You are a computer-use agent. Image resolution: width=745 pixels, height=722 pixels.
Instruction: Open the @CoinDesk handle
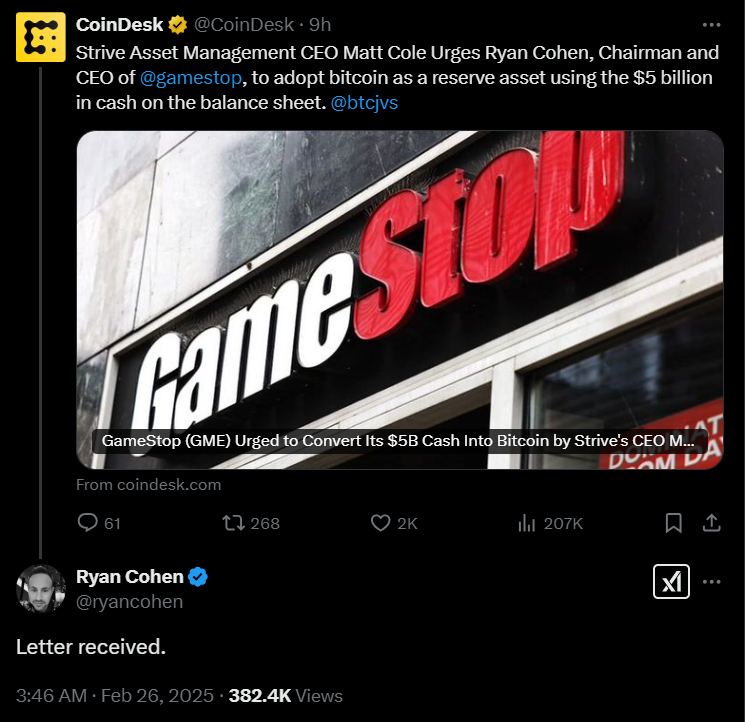[x=244, y=25]
